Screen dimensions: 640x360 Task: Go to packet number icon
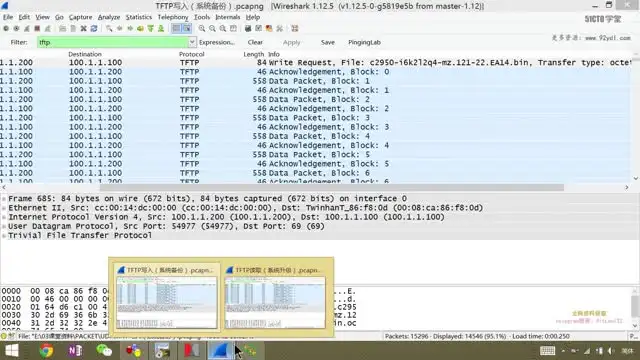coord(140,29)
